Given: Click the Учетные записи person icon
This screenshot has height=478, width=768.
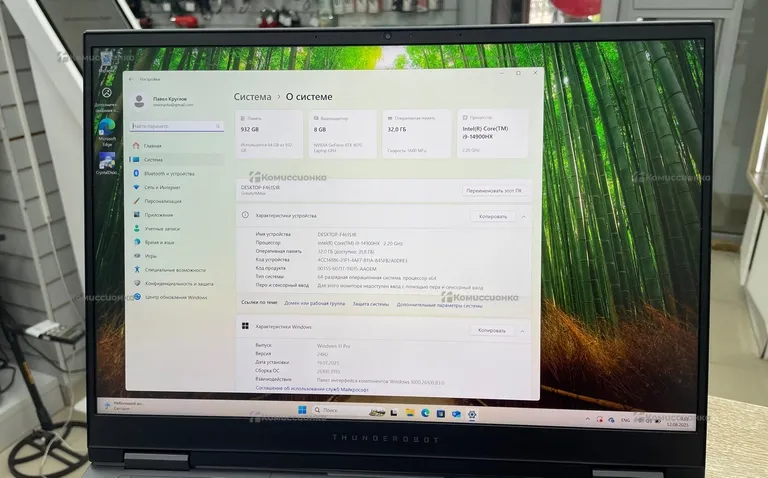Looking at the screenshot, I should (x=137, y=228).
